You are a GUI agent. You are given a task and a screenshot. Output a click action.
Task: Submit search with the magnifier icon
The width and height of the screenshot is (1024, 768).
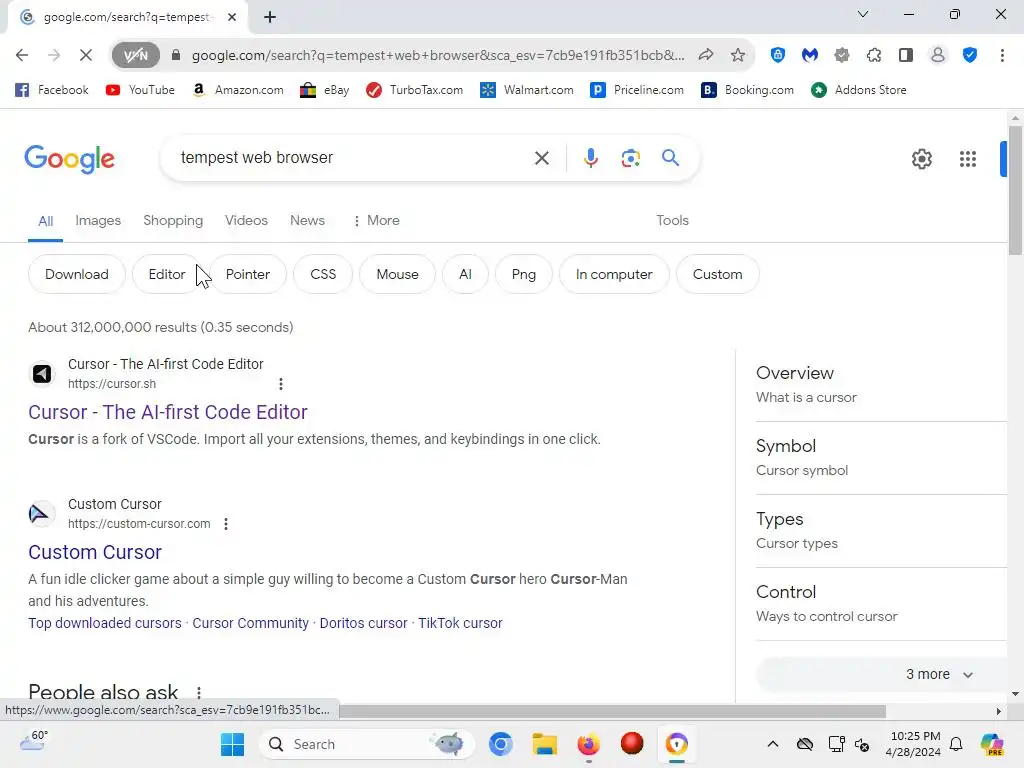point(670,158)
